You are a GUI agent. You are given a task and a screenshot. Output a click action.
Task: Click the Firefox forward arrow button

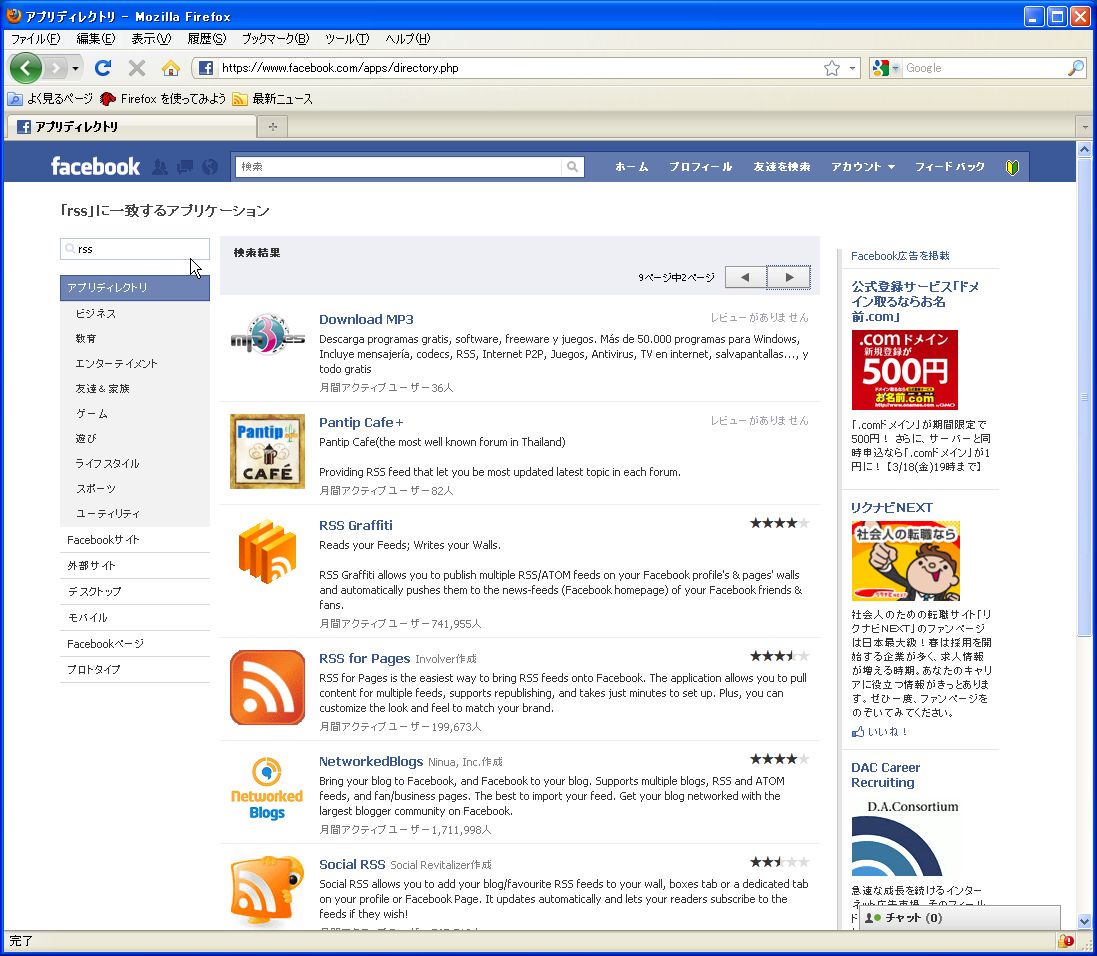(x=56, y=68)
